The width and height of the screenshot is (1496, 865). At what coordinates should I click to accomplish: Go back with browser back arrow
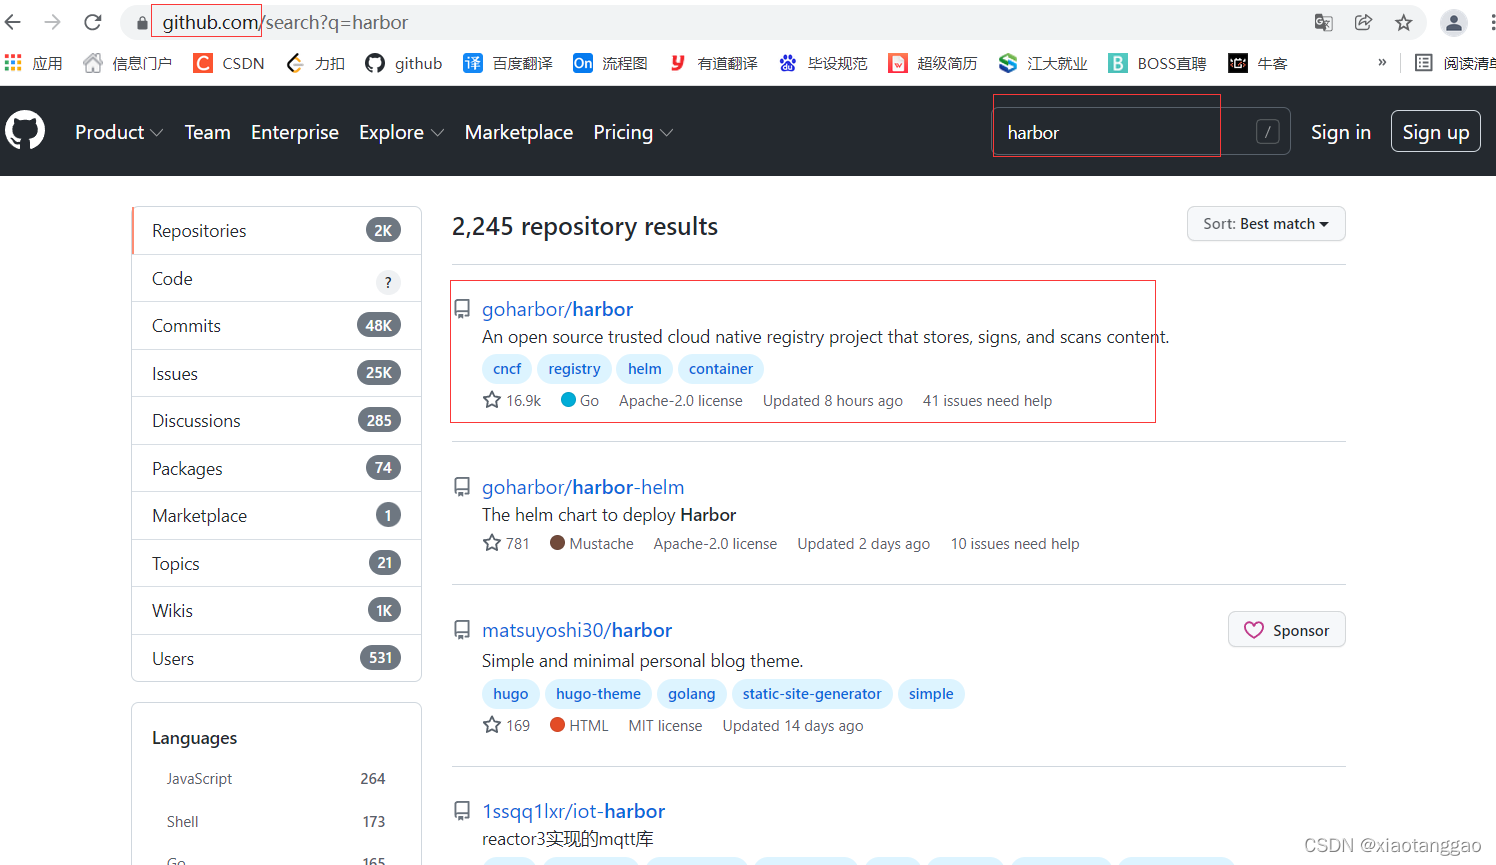coord(13,22)
